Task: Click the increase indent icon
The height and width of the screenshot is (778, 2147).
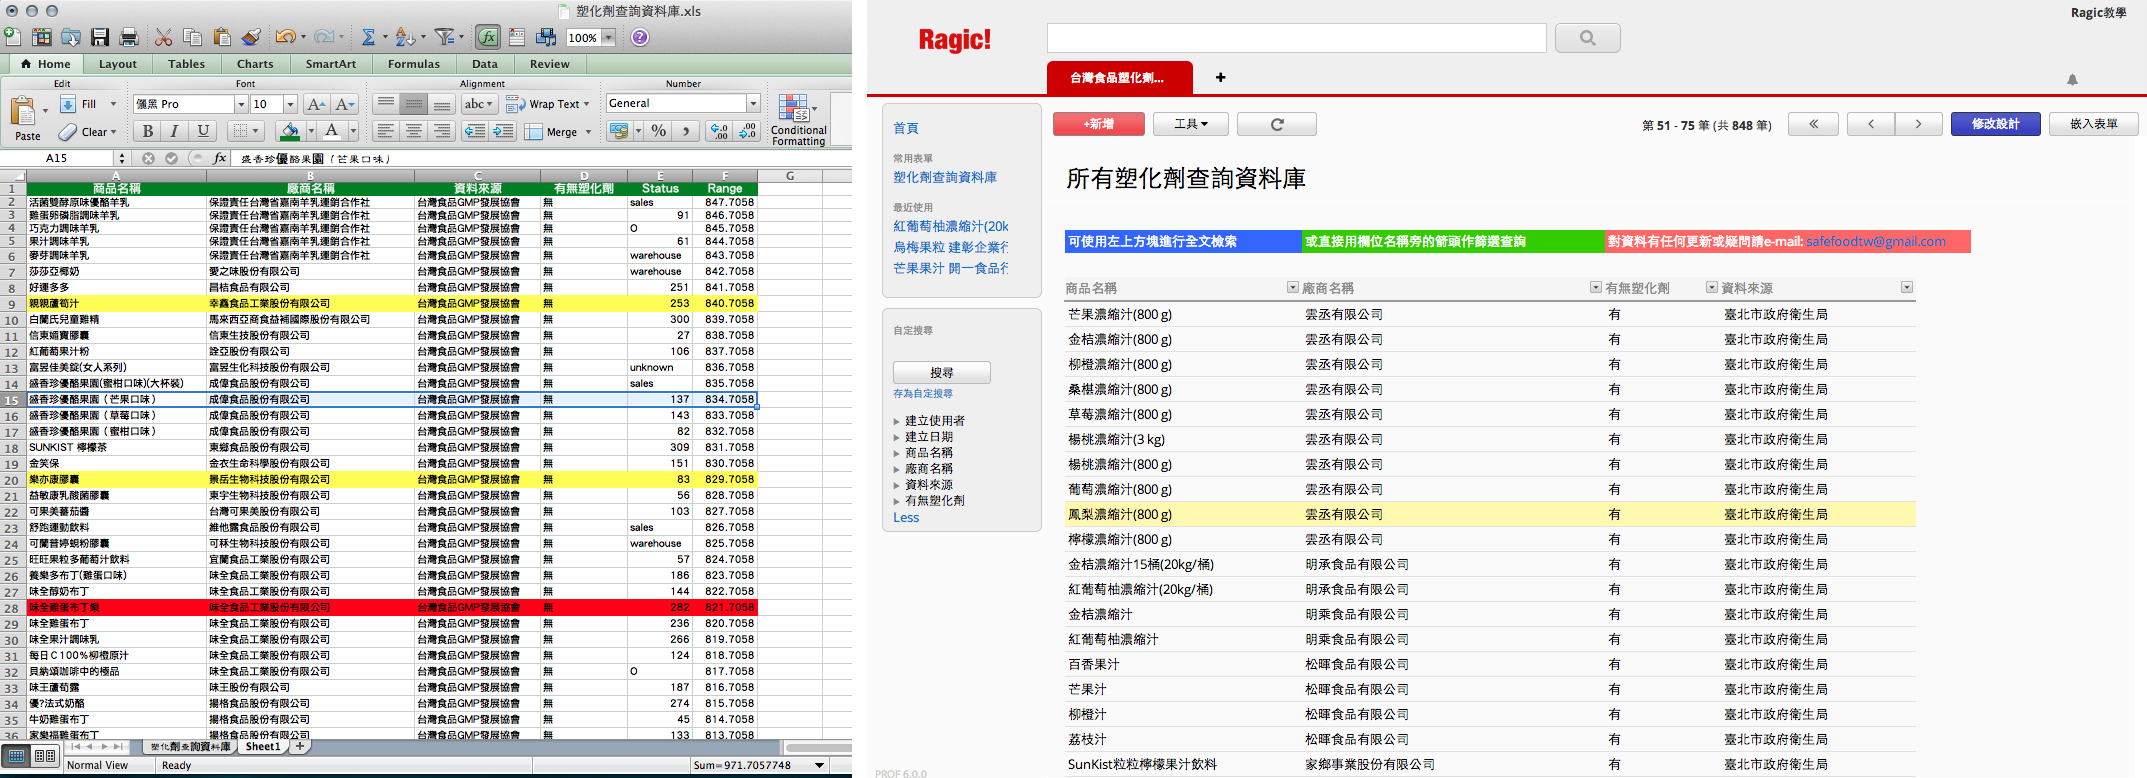Action: [x=503, y=131]
